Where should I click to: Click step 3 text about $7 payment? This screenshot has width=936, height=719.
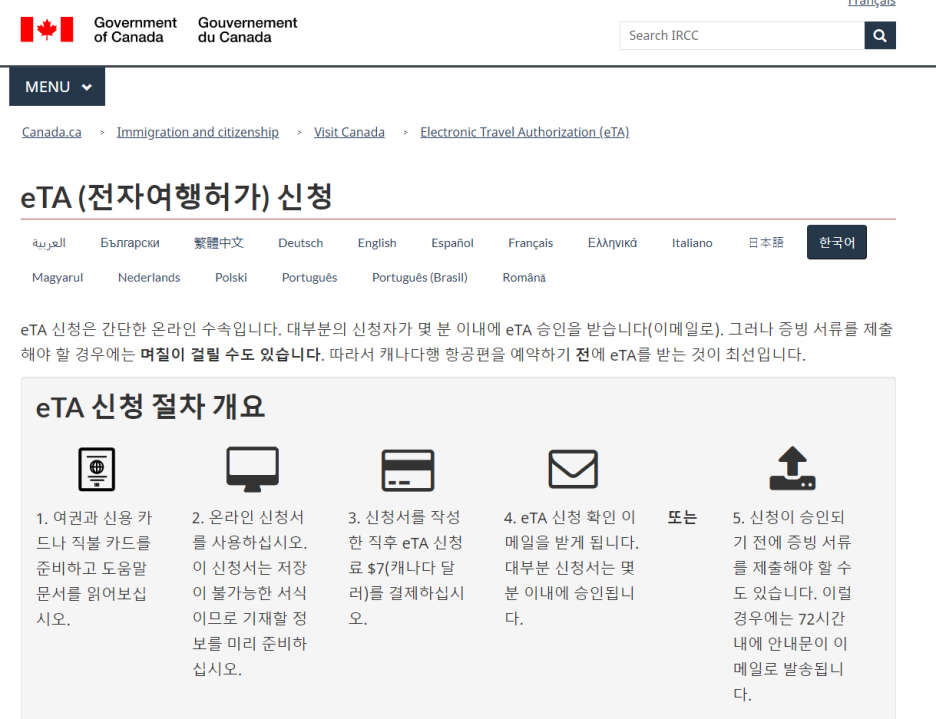coord(406,567)
